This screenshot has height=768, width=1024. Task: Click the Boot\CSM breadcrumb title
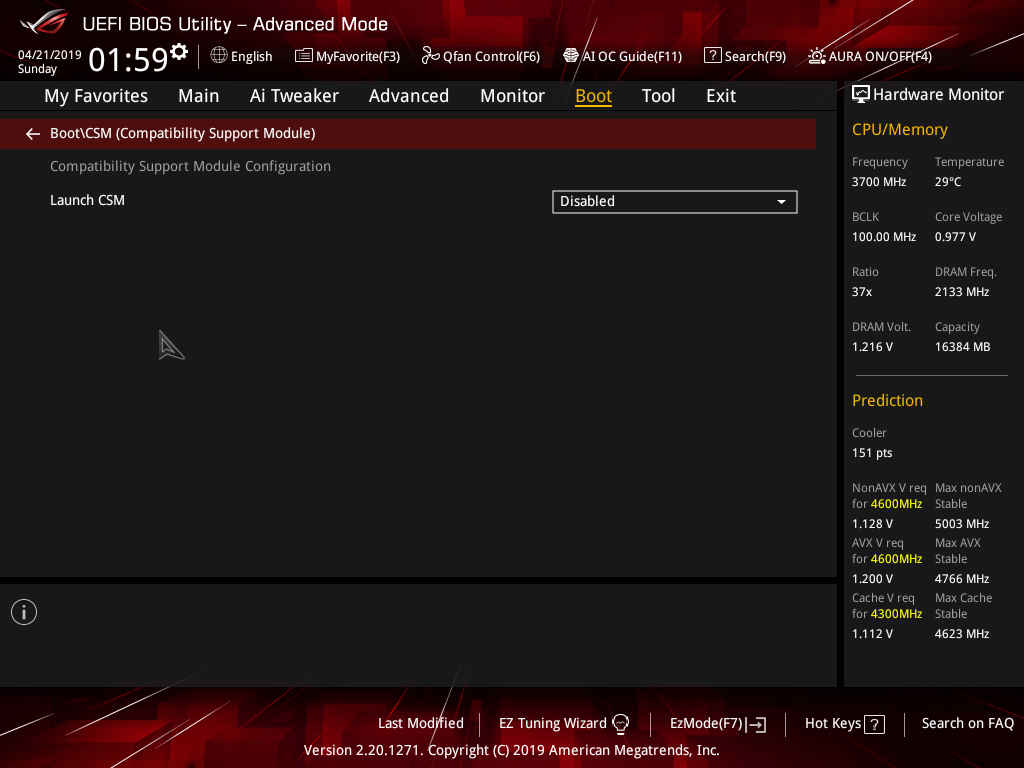click(x=182, y=133)
